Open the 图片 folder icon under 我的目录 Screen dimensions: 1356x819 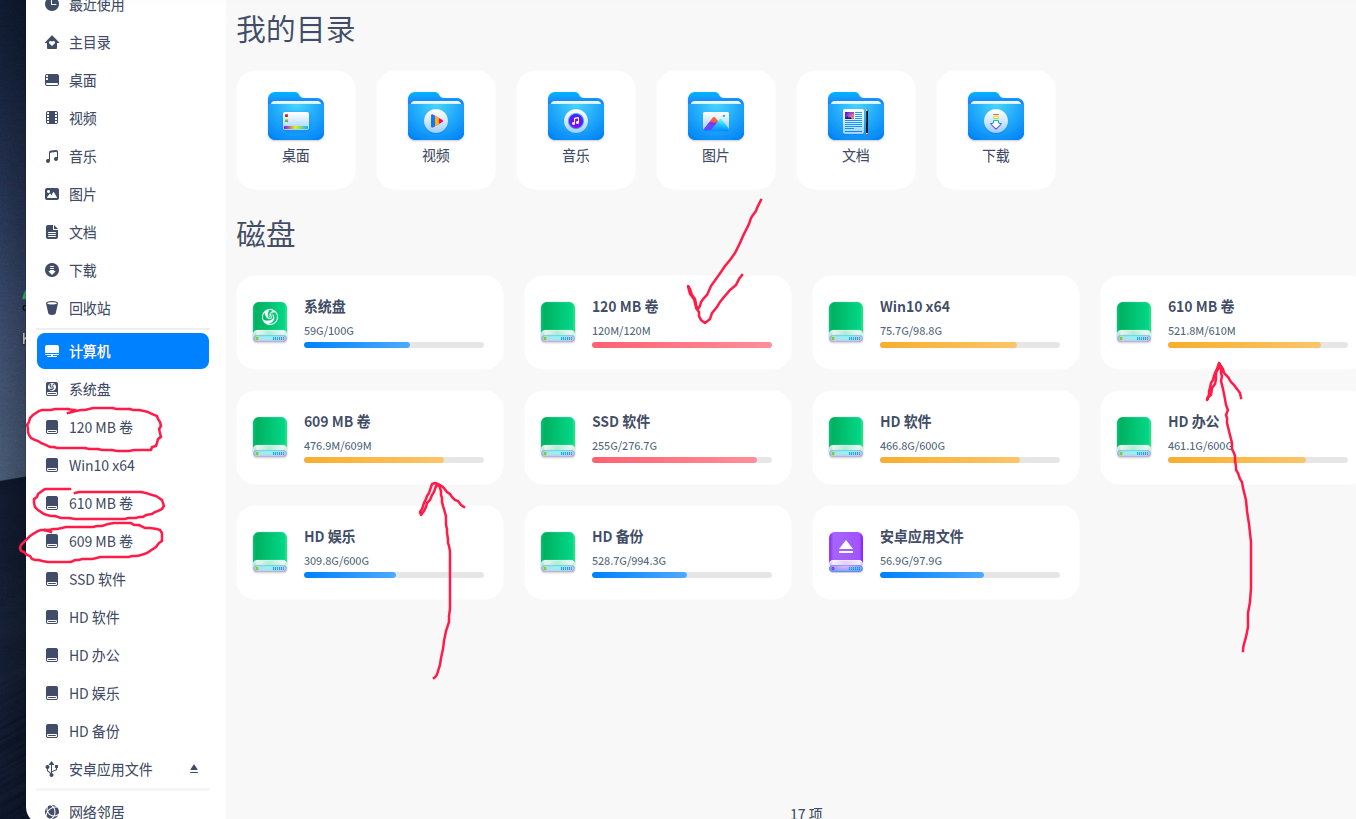click(x=716, y=116)
